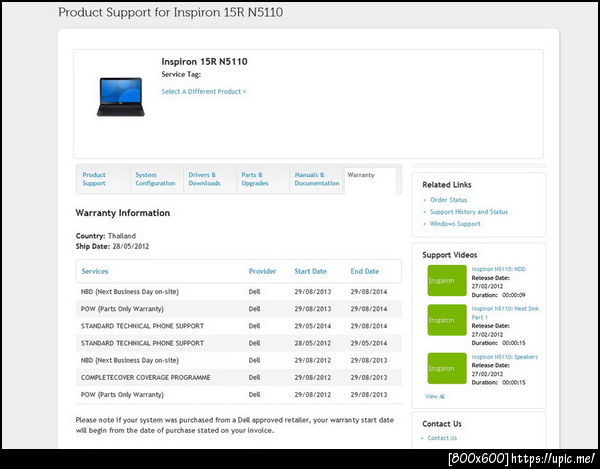Sort table by Provider column header
The height and width of the screenshot is (469, 600).
click(x=262, y=271)
